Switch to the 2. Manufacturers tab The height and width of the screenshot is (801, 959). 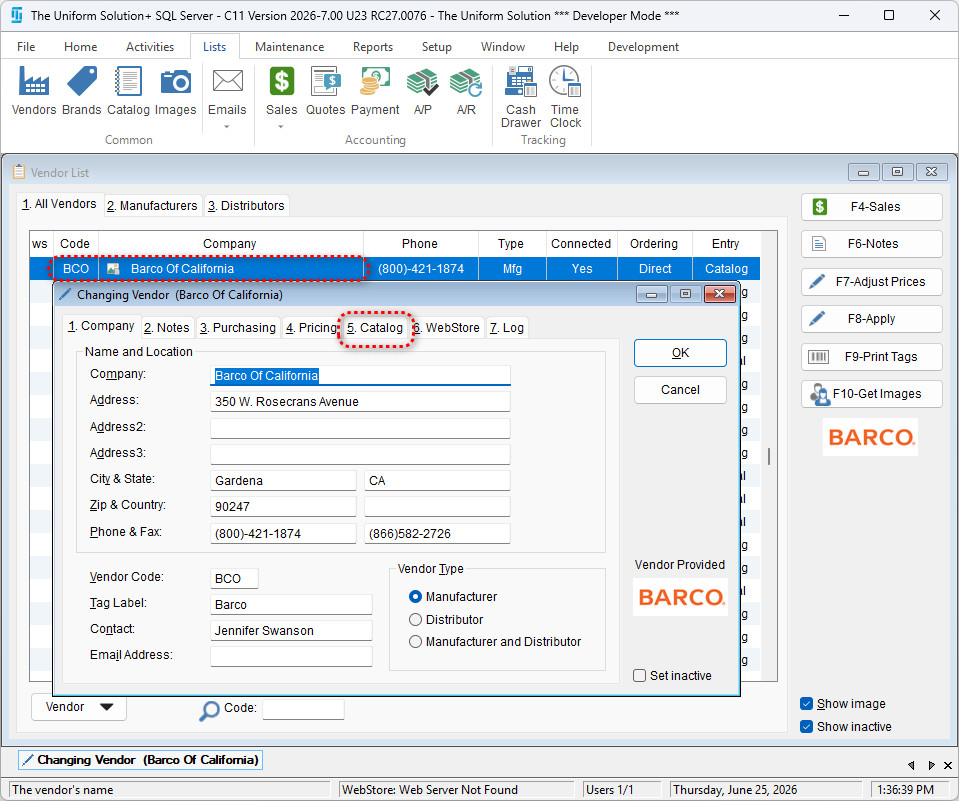[152, 205]
